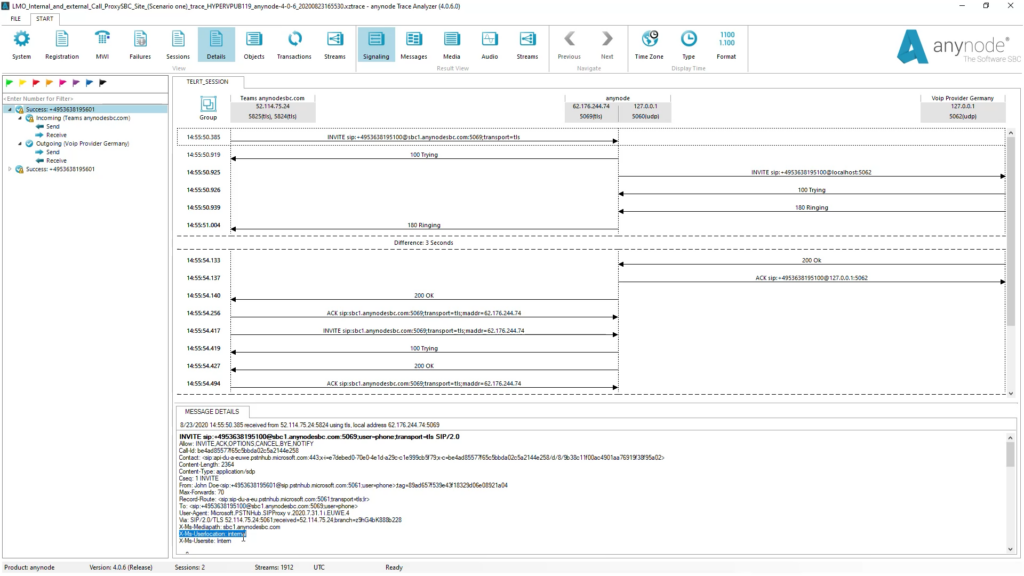This screenshot has width=1024, height=576.
Task: Toggle the black flag filter
Action: tap(103, 83)
